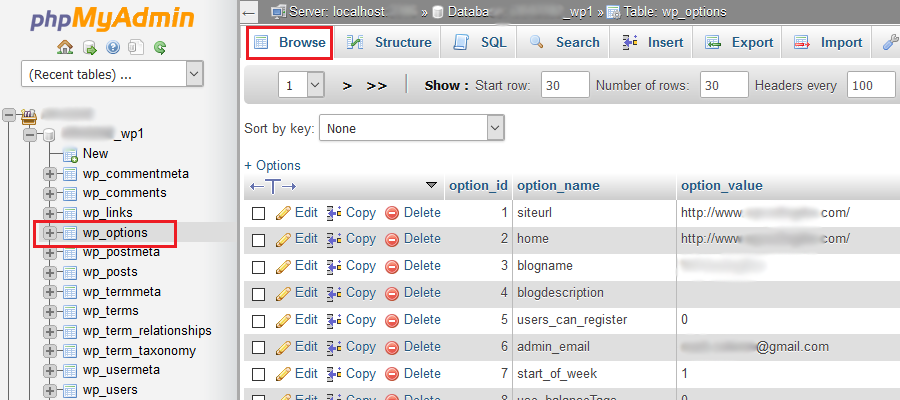Expand the wp_comments table node
The image size is (900, 400).
[x=50, y=193]
